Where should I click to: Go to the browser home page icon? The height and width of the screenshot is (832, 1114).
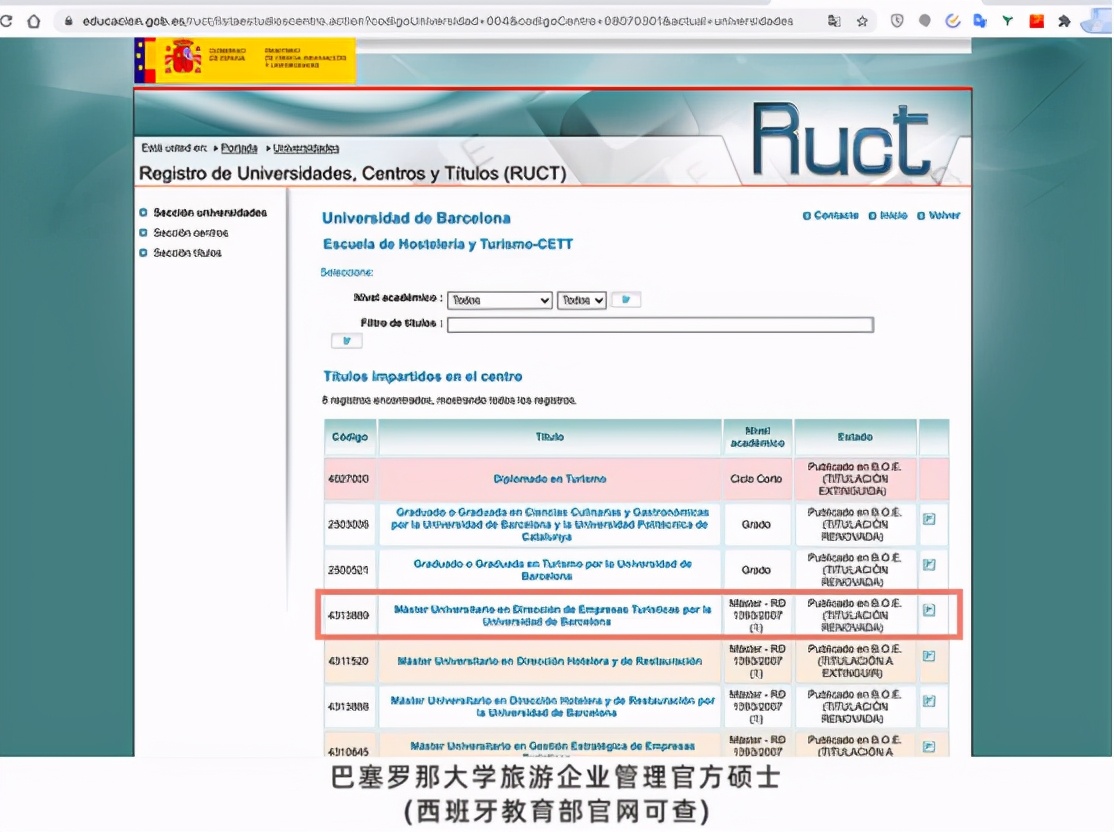tap(33, 21)
